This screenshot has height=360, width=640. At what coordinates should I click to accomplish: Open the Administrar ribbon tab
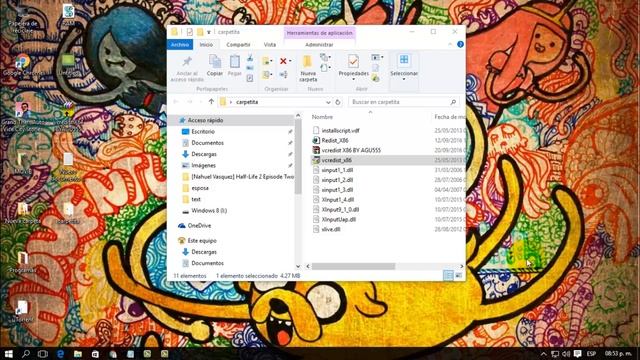point(319,44)
